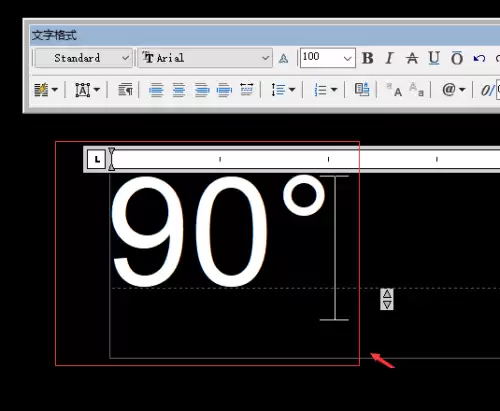
Task: Open the multiline text justification menu
Action: pos(86,90)
